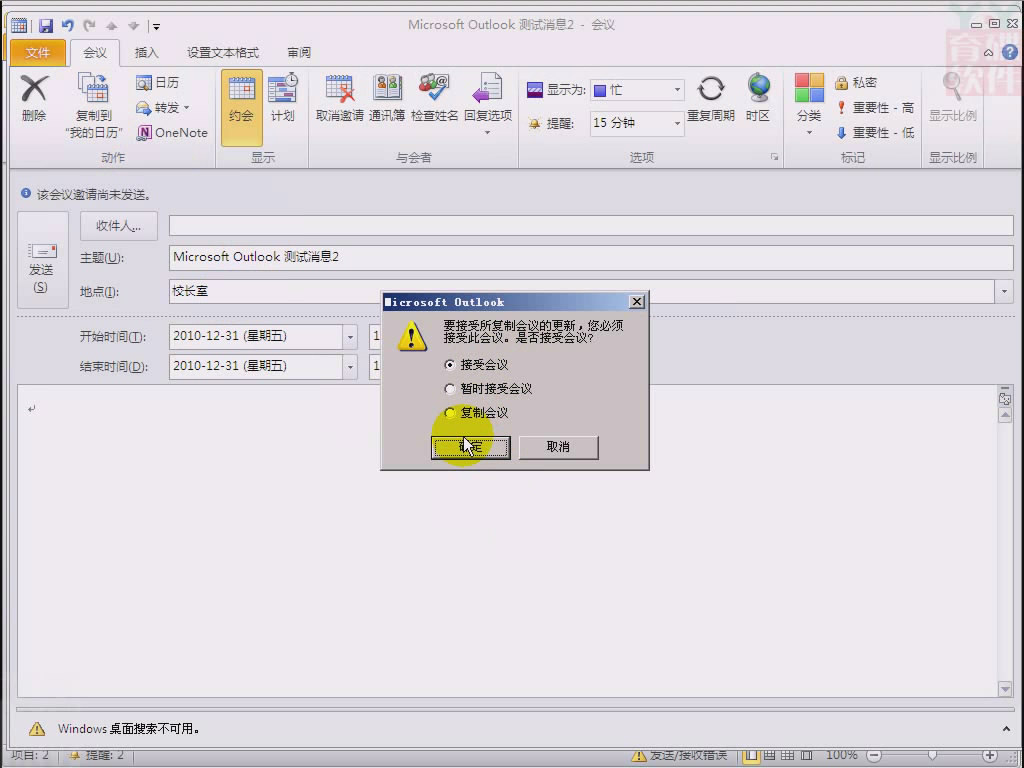Select the Meeting (会议) ribbon tab
The image size is (1024, 768).
[x=95, y=53]
